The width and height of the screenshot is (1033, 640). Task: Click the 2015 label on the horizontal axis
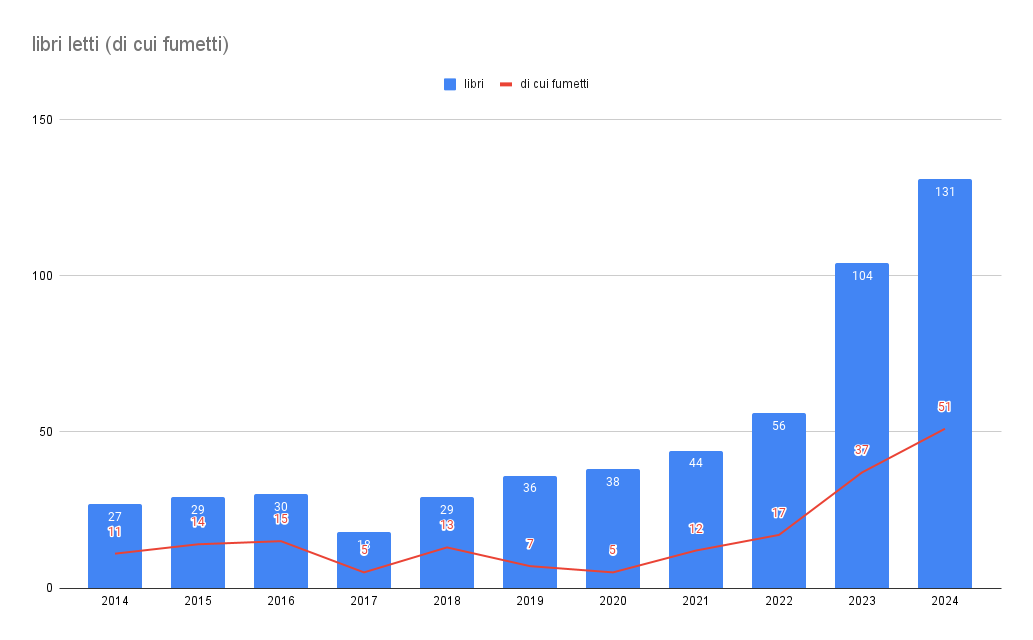pos(198,601)
